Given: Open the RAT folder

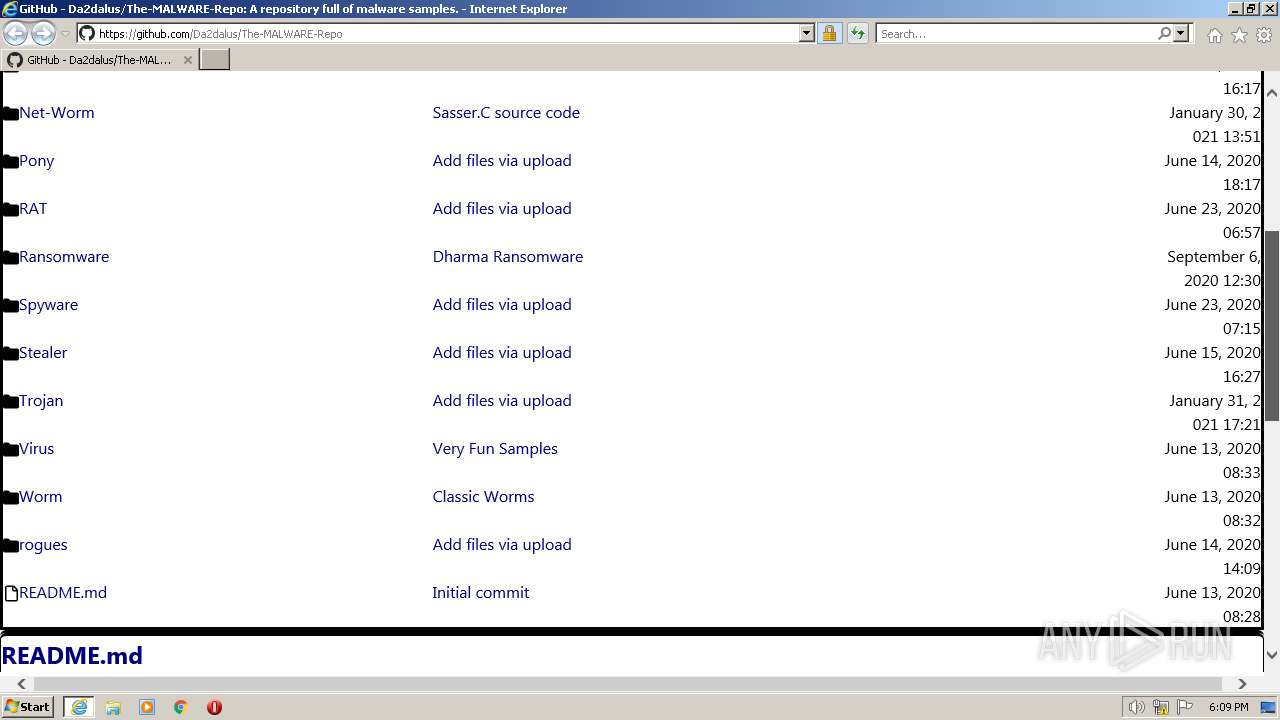Looking at the screenshot, I should pos(33,209).
